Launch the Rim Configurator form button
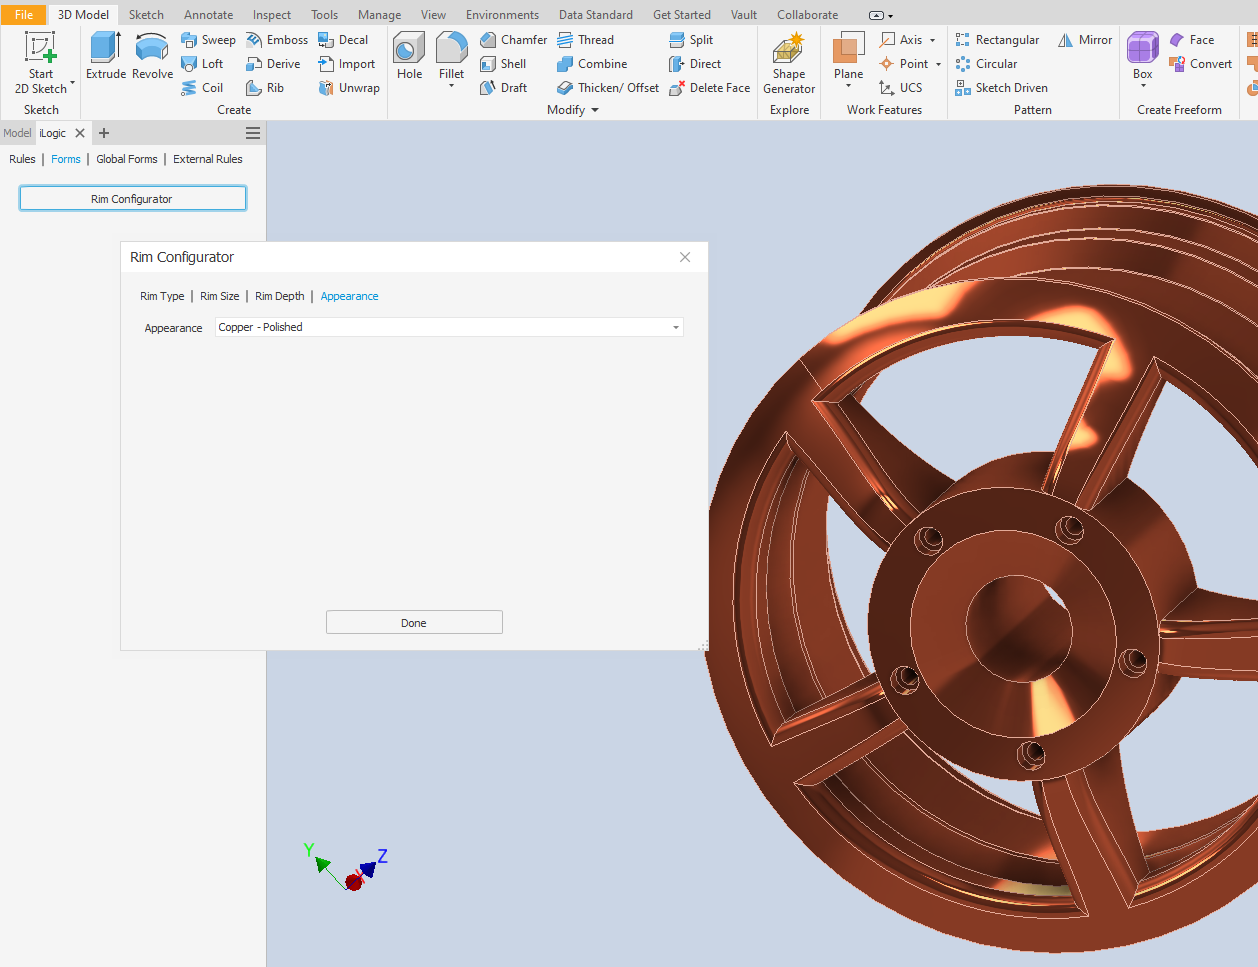Viewport: 1258px width, 967px height. pos(132,199)
